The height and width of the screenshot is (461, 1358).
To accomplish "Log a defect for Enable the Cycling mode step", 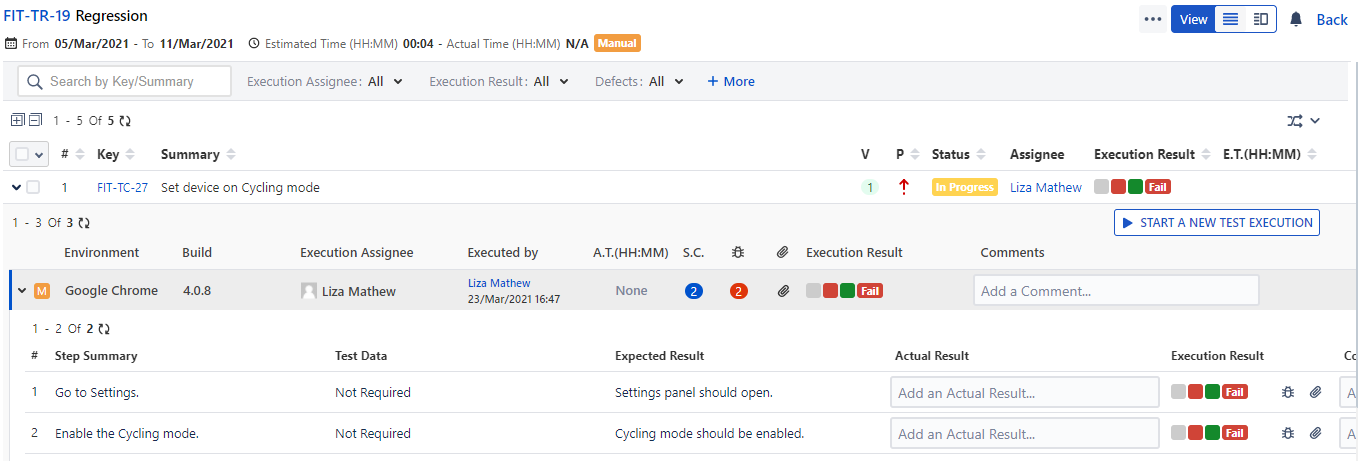I will pos(1288,433).
